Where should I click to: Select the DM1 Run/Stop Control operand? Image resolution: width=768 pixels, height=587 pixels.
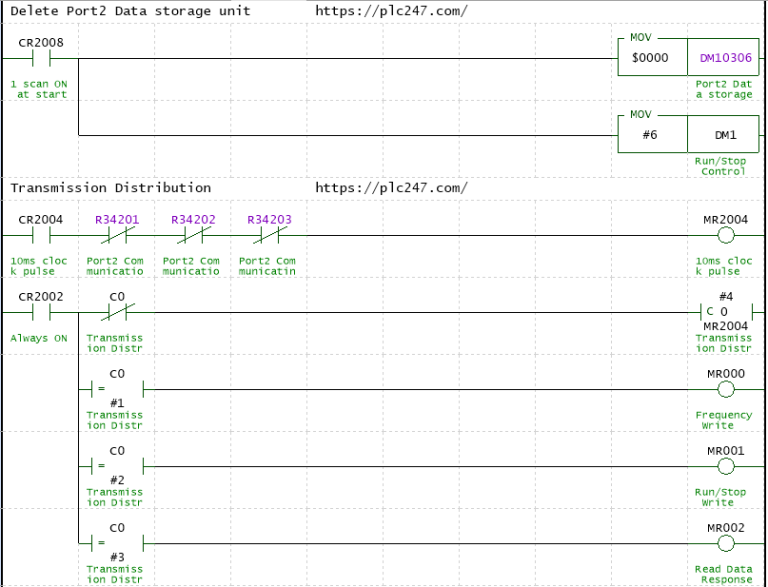pyautogui.click(x=726, y=134)
